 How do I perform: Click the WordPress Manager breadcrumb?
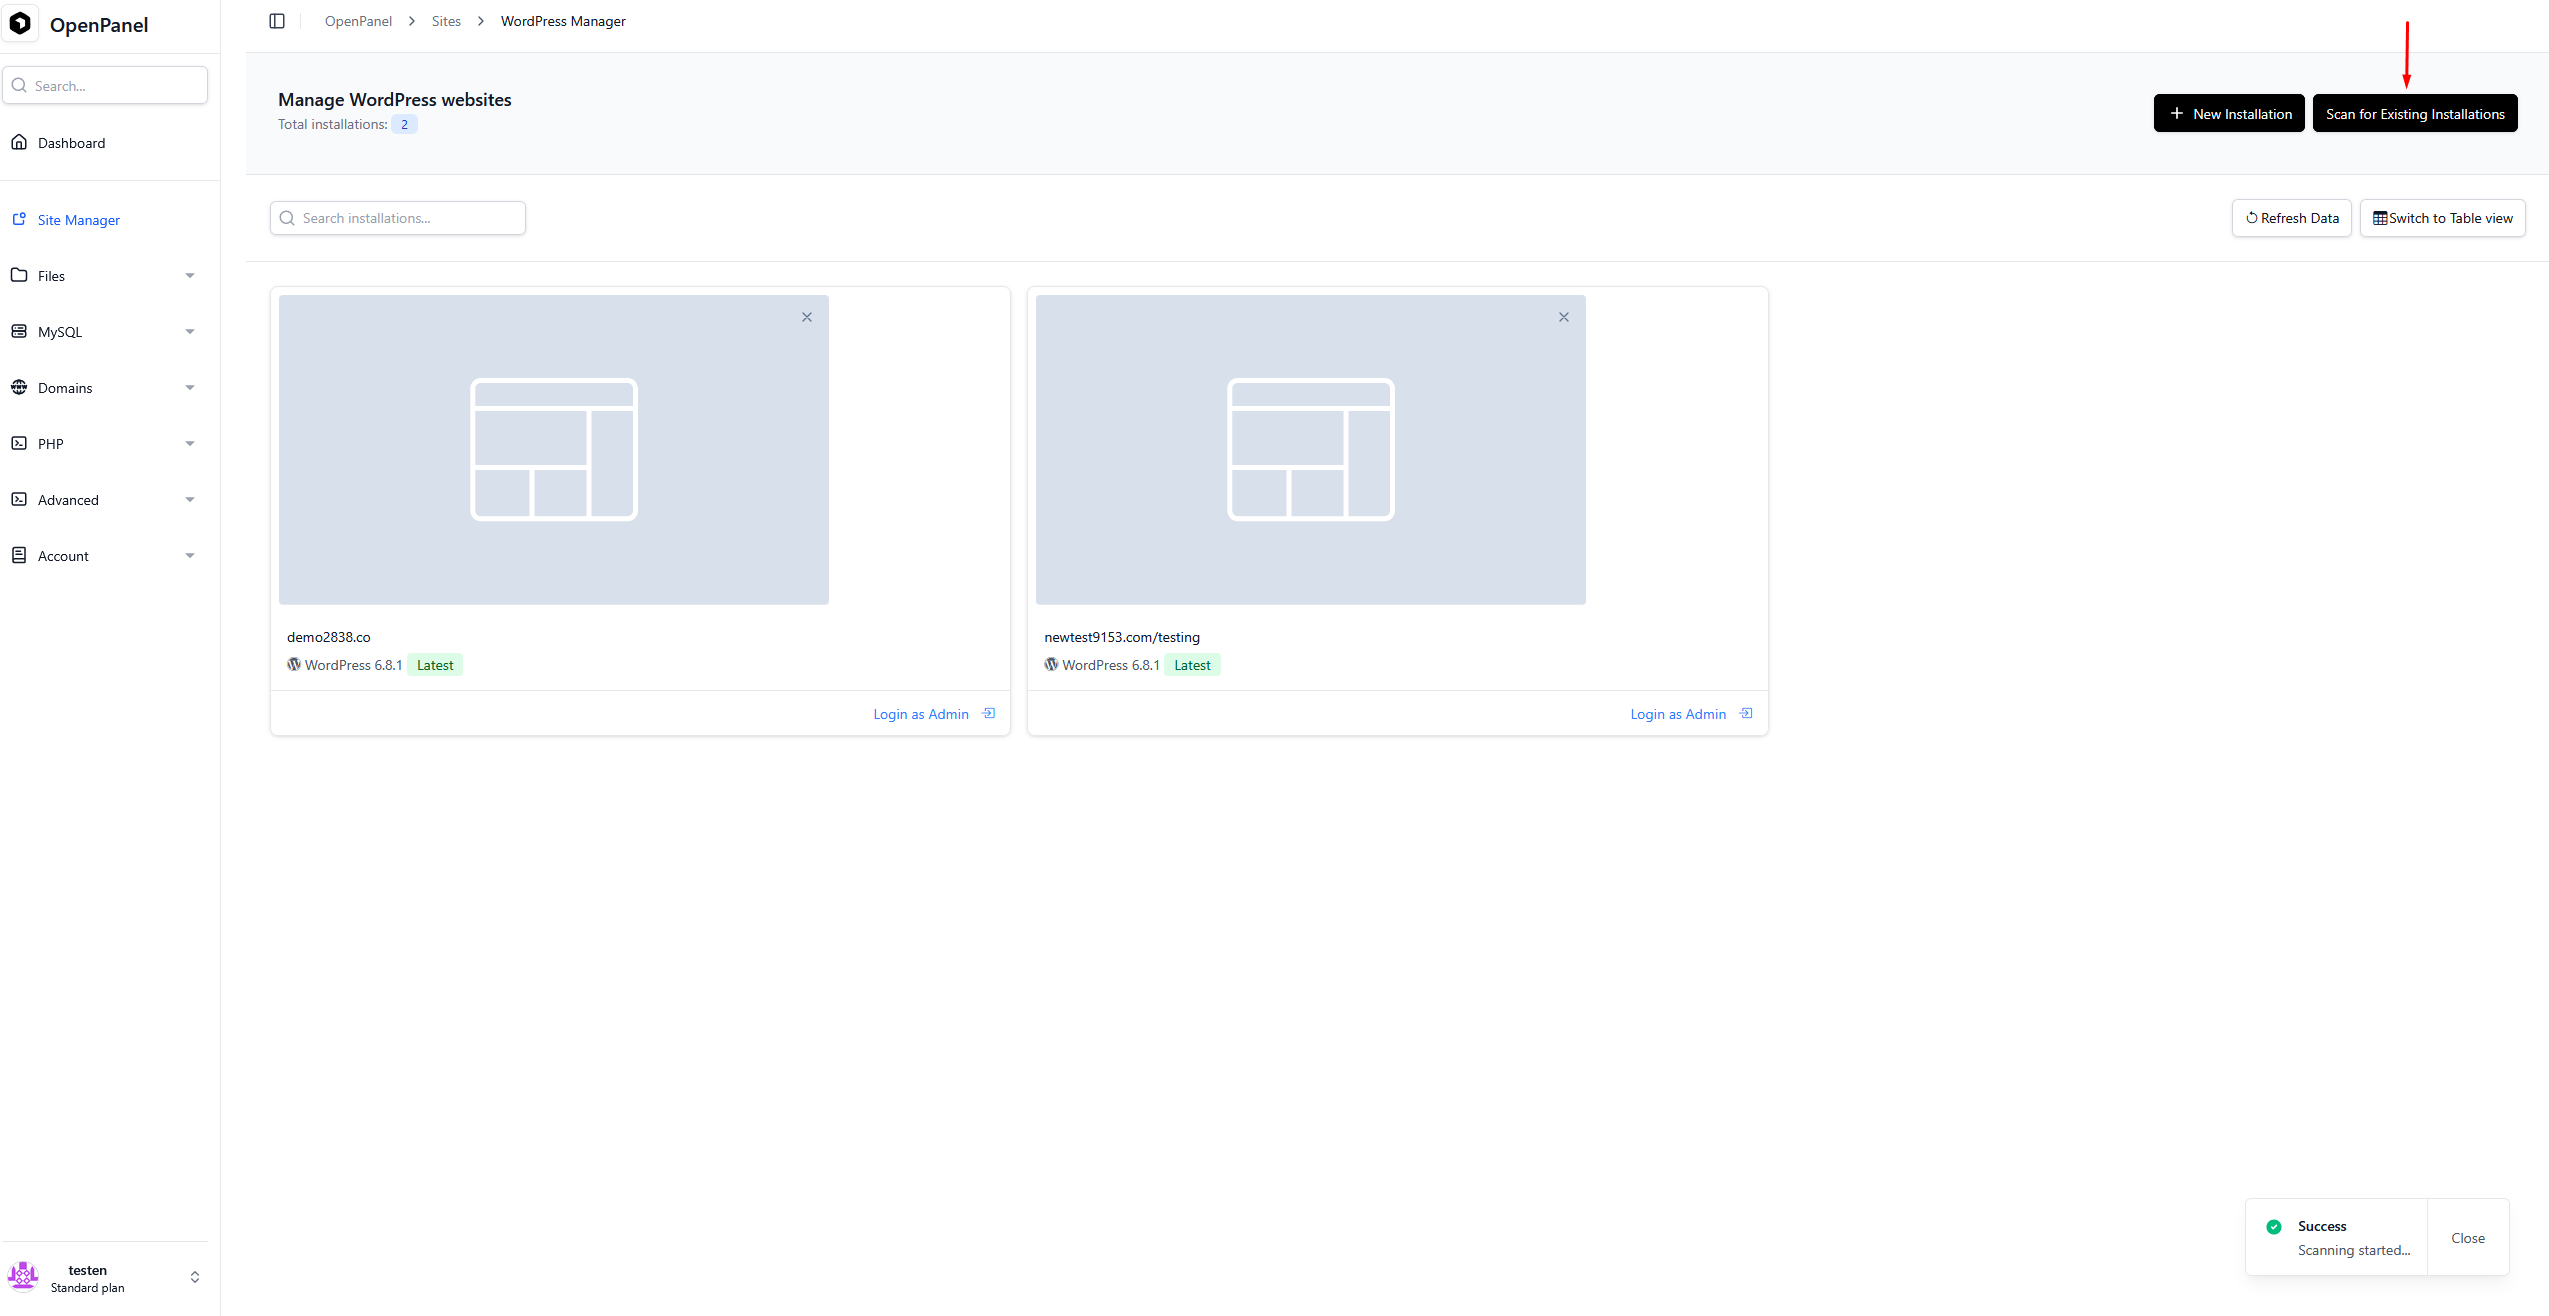(x=563, y=21)
